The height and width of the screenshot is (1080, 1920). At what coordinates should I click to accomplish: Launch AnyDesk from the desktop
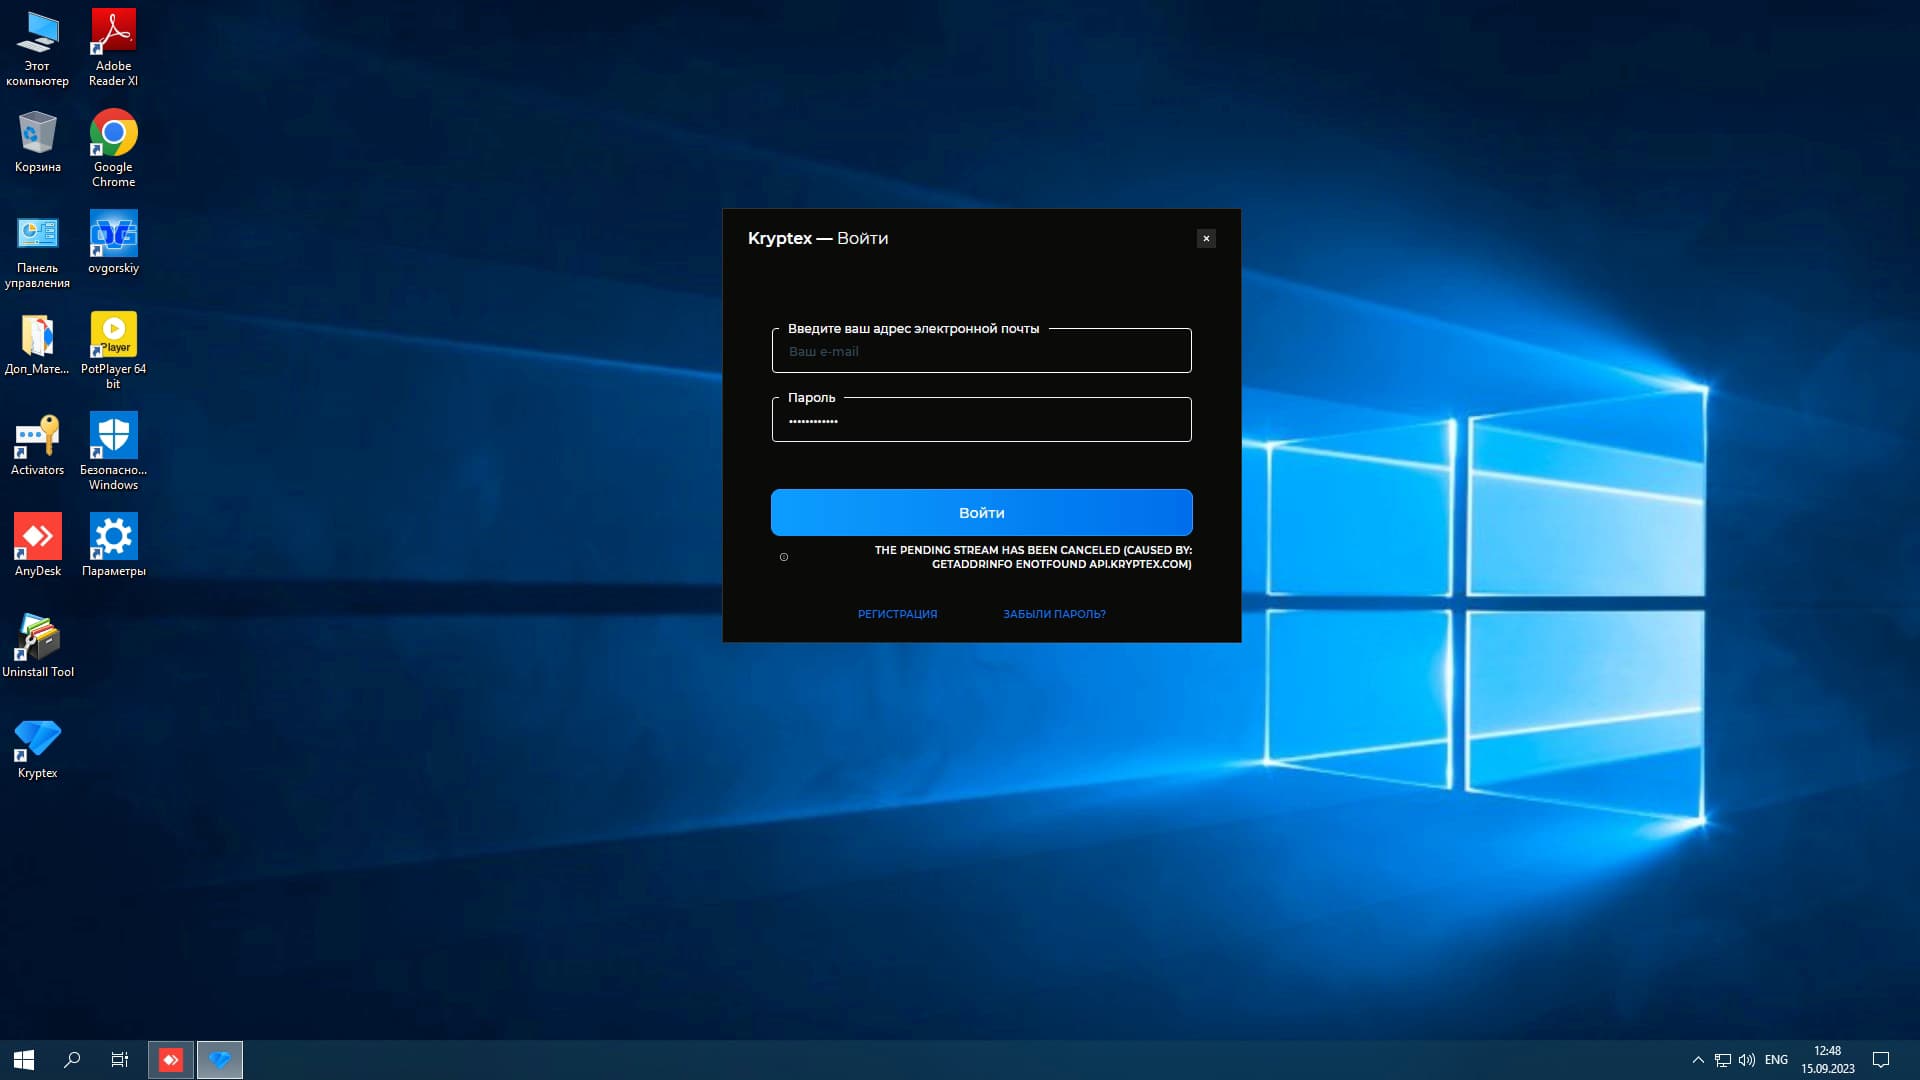click(37, 546)
